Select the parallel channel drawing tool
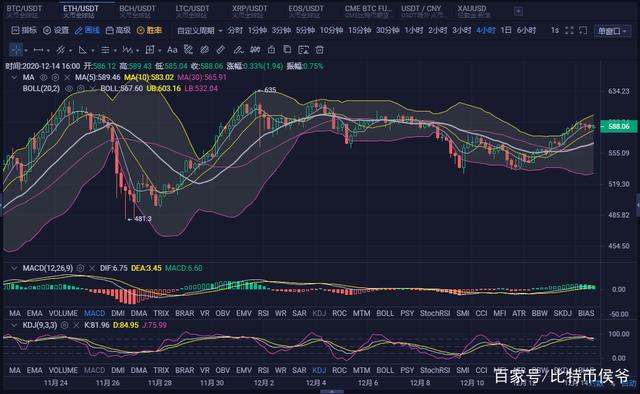The height and width of the screenshot is (394, 640). pos(60,50)
